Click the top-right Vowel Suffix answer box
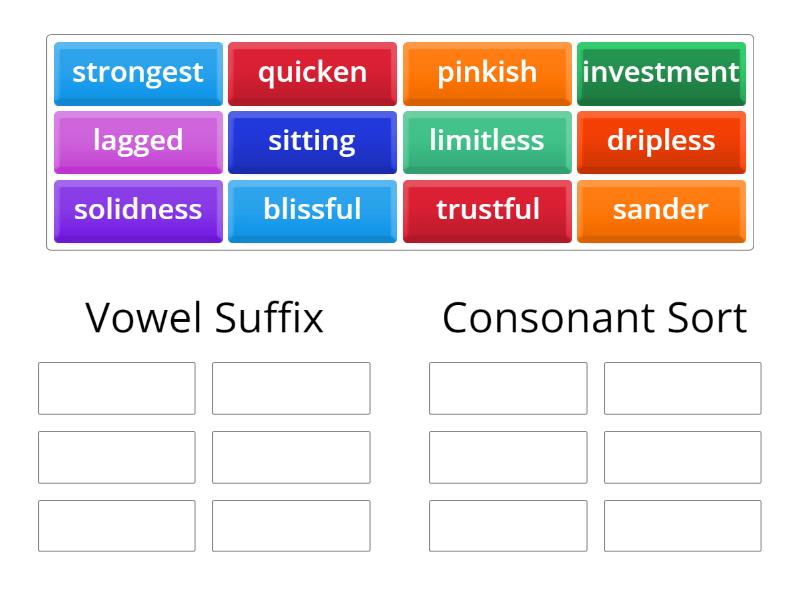This screenshot has height=600, width=800. point(290,388)
